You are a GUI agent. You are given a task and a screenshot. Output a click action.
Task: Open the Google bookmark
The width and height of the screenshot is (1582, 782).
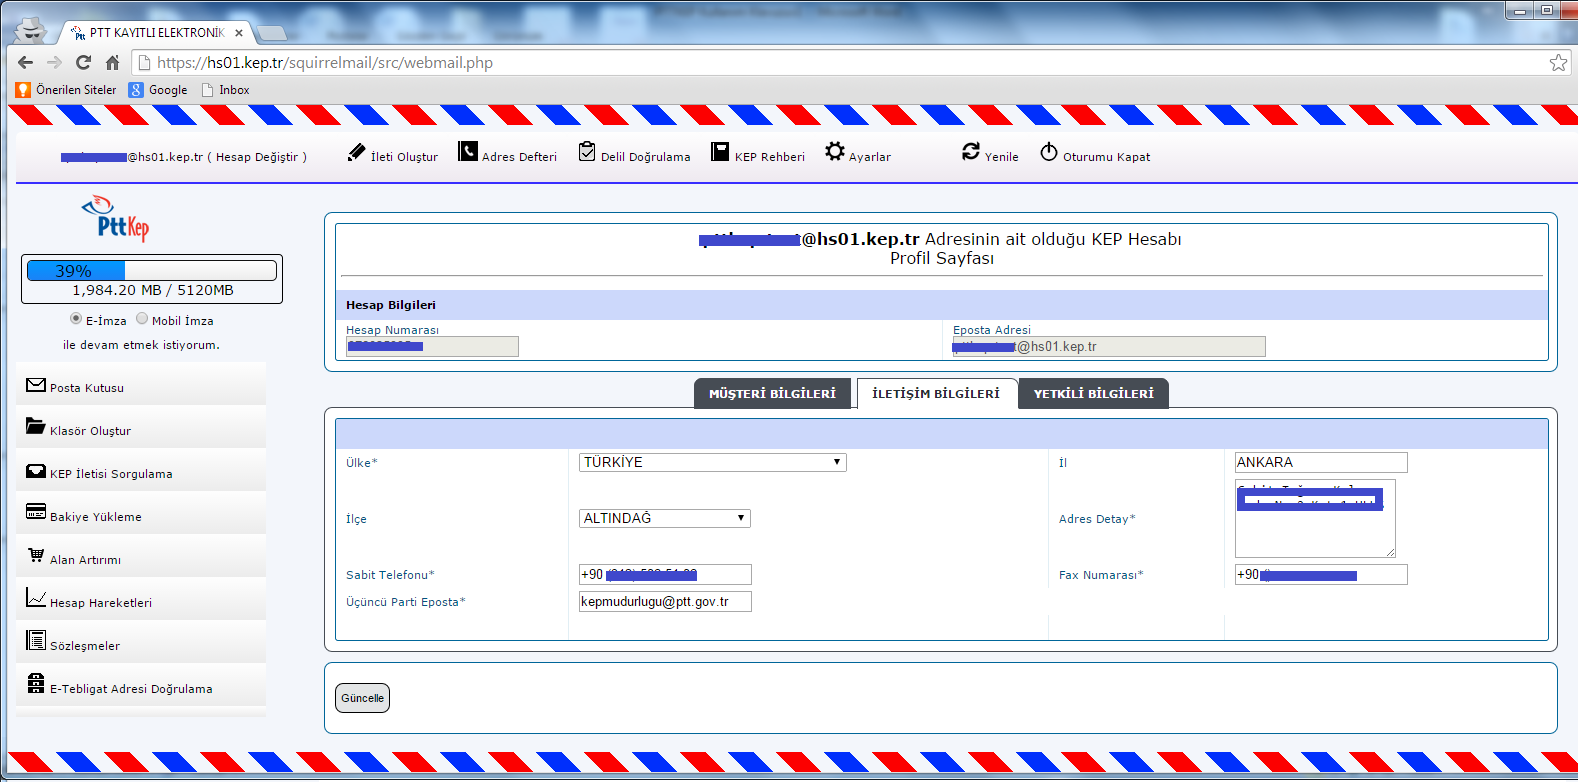tap(158, 90)
